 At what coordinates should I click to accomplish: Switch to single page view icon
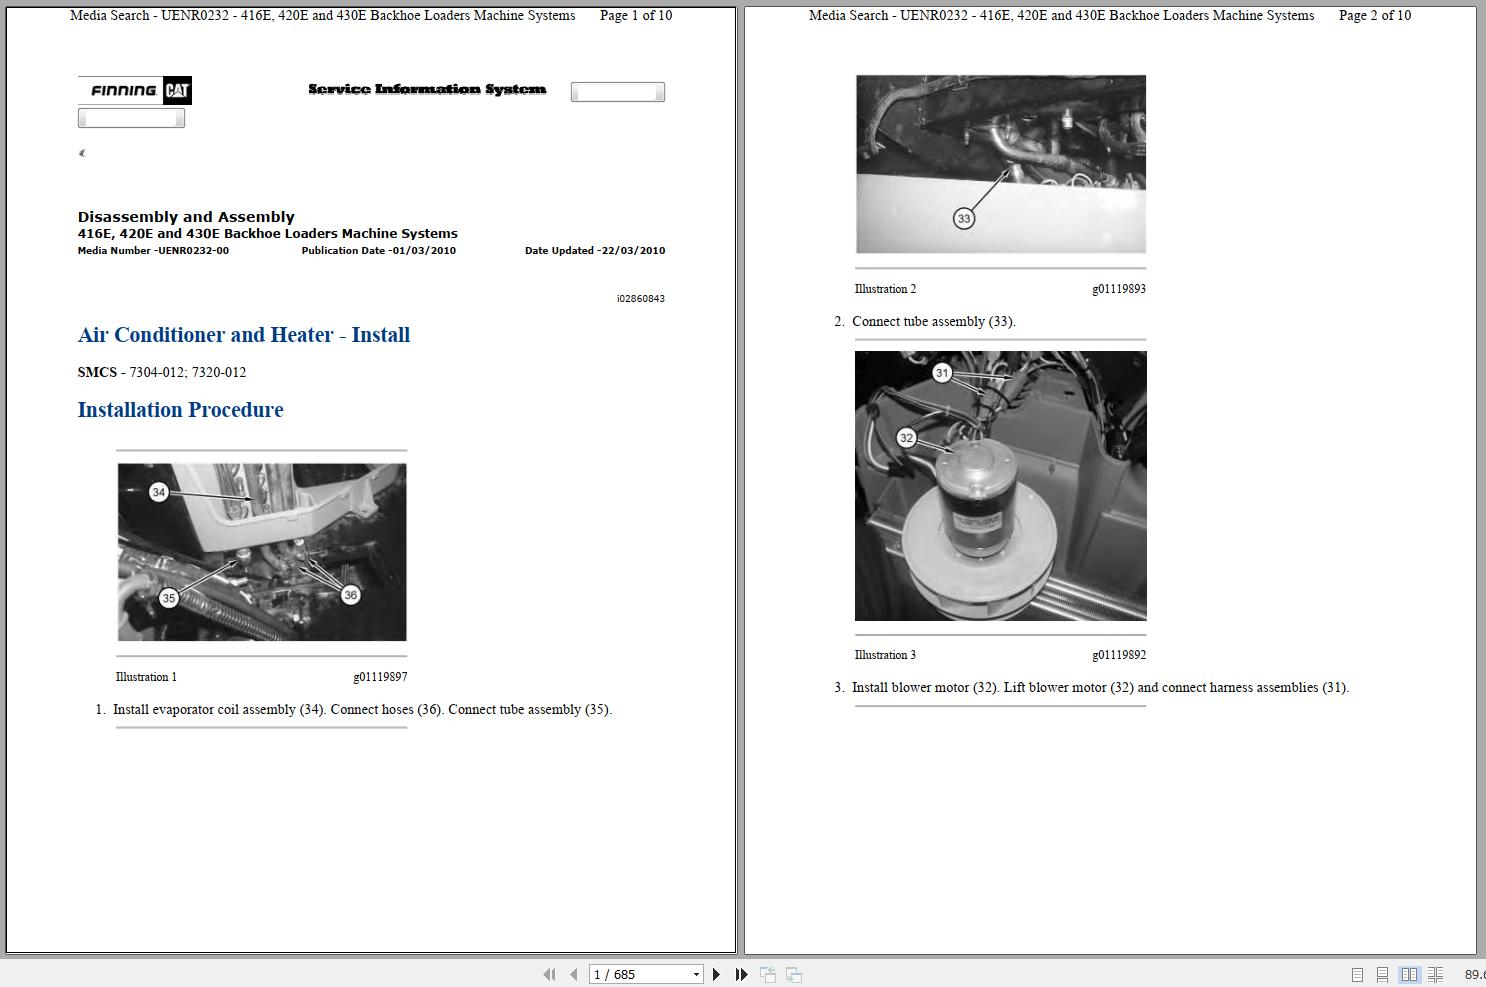[x=1357, y=974]
